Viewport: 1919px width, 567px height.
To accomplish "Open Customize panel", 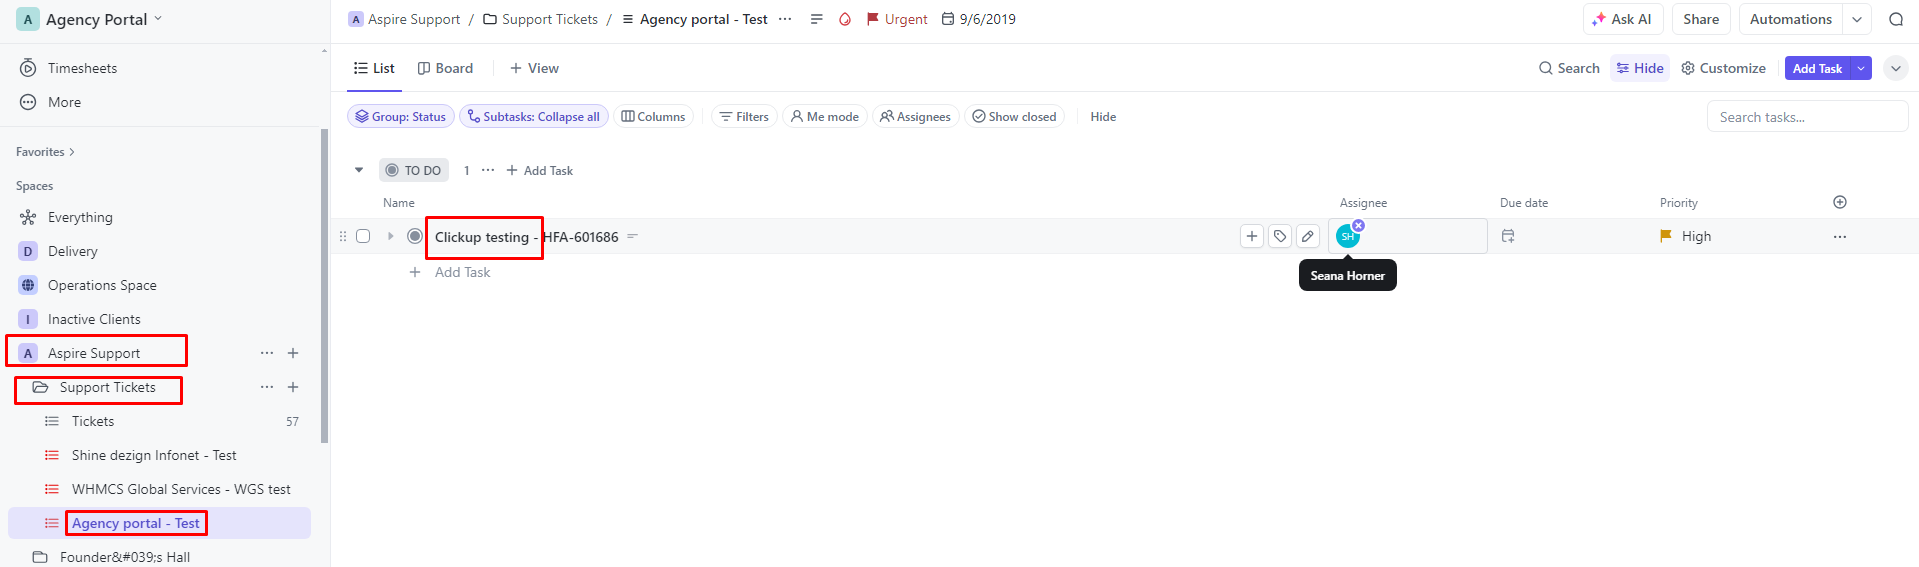I will pyautogui.click(x=1723, y=68).
